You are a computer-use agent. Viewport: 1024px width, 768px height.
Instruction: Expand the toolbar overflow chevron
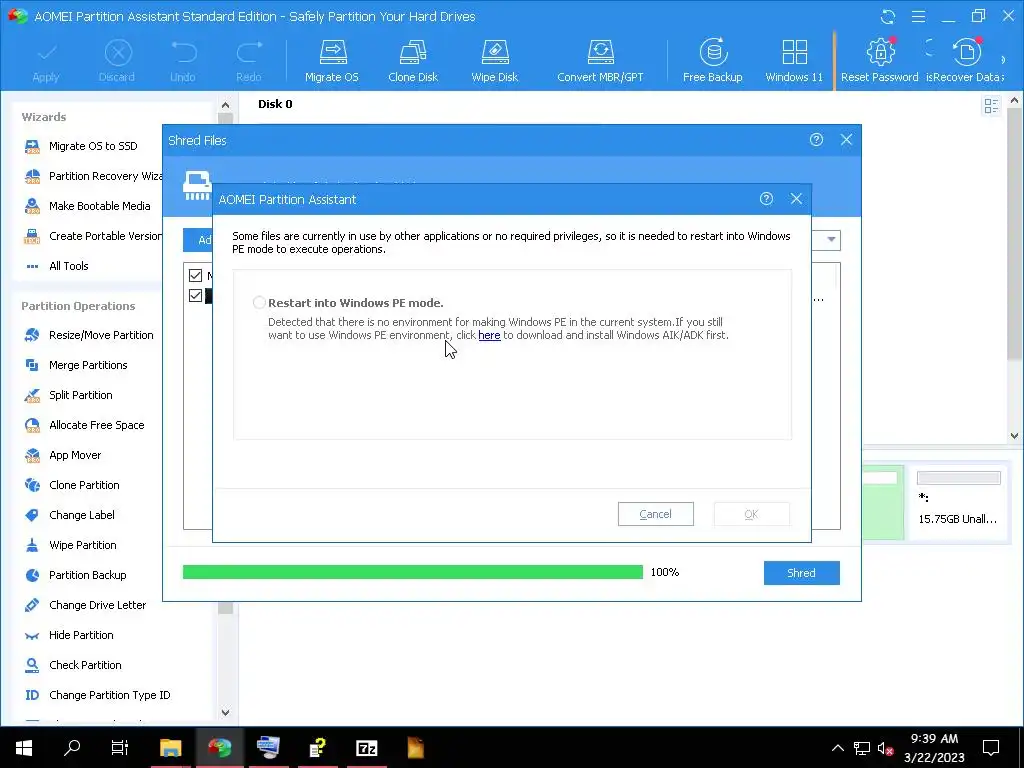click(1003, 60)
